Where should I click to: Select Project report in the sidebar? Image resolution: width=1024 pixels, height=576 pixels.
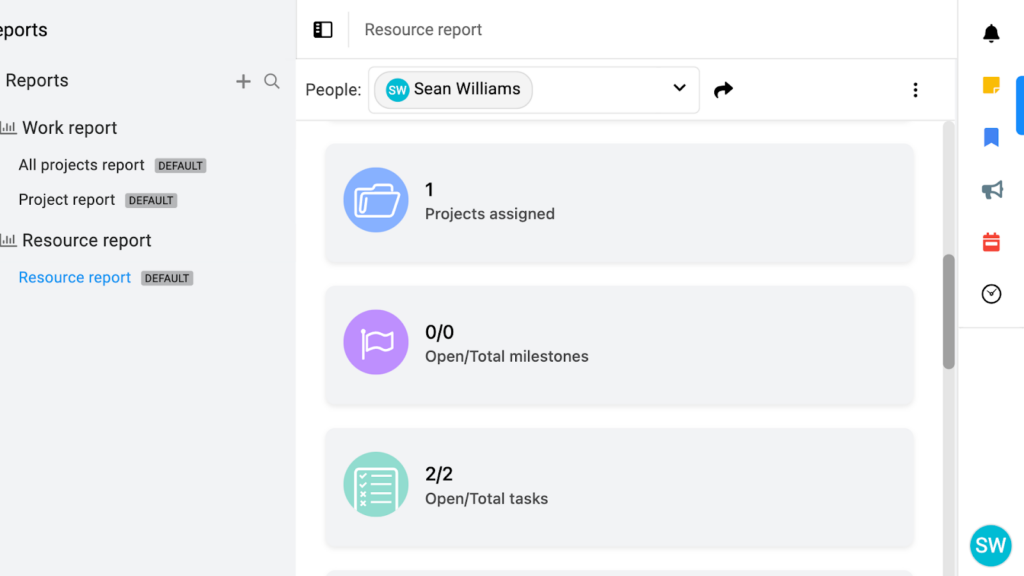click(66, 199)
